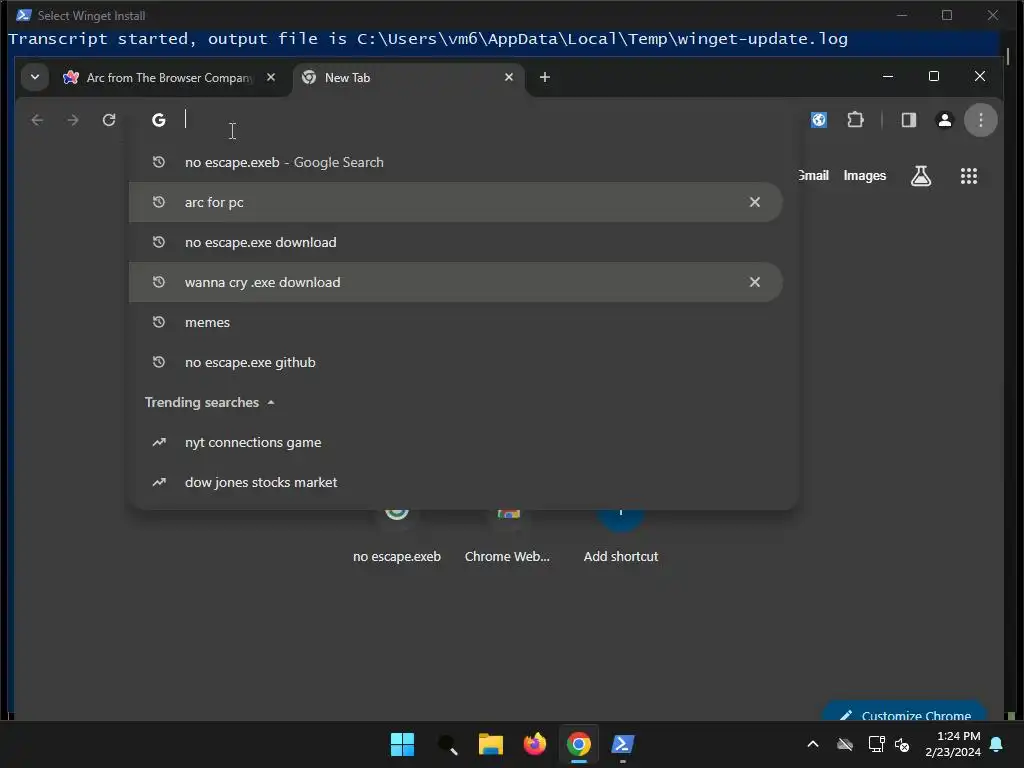
Task: Open the clock and date flyout
Action: pos(953,744)
